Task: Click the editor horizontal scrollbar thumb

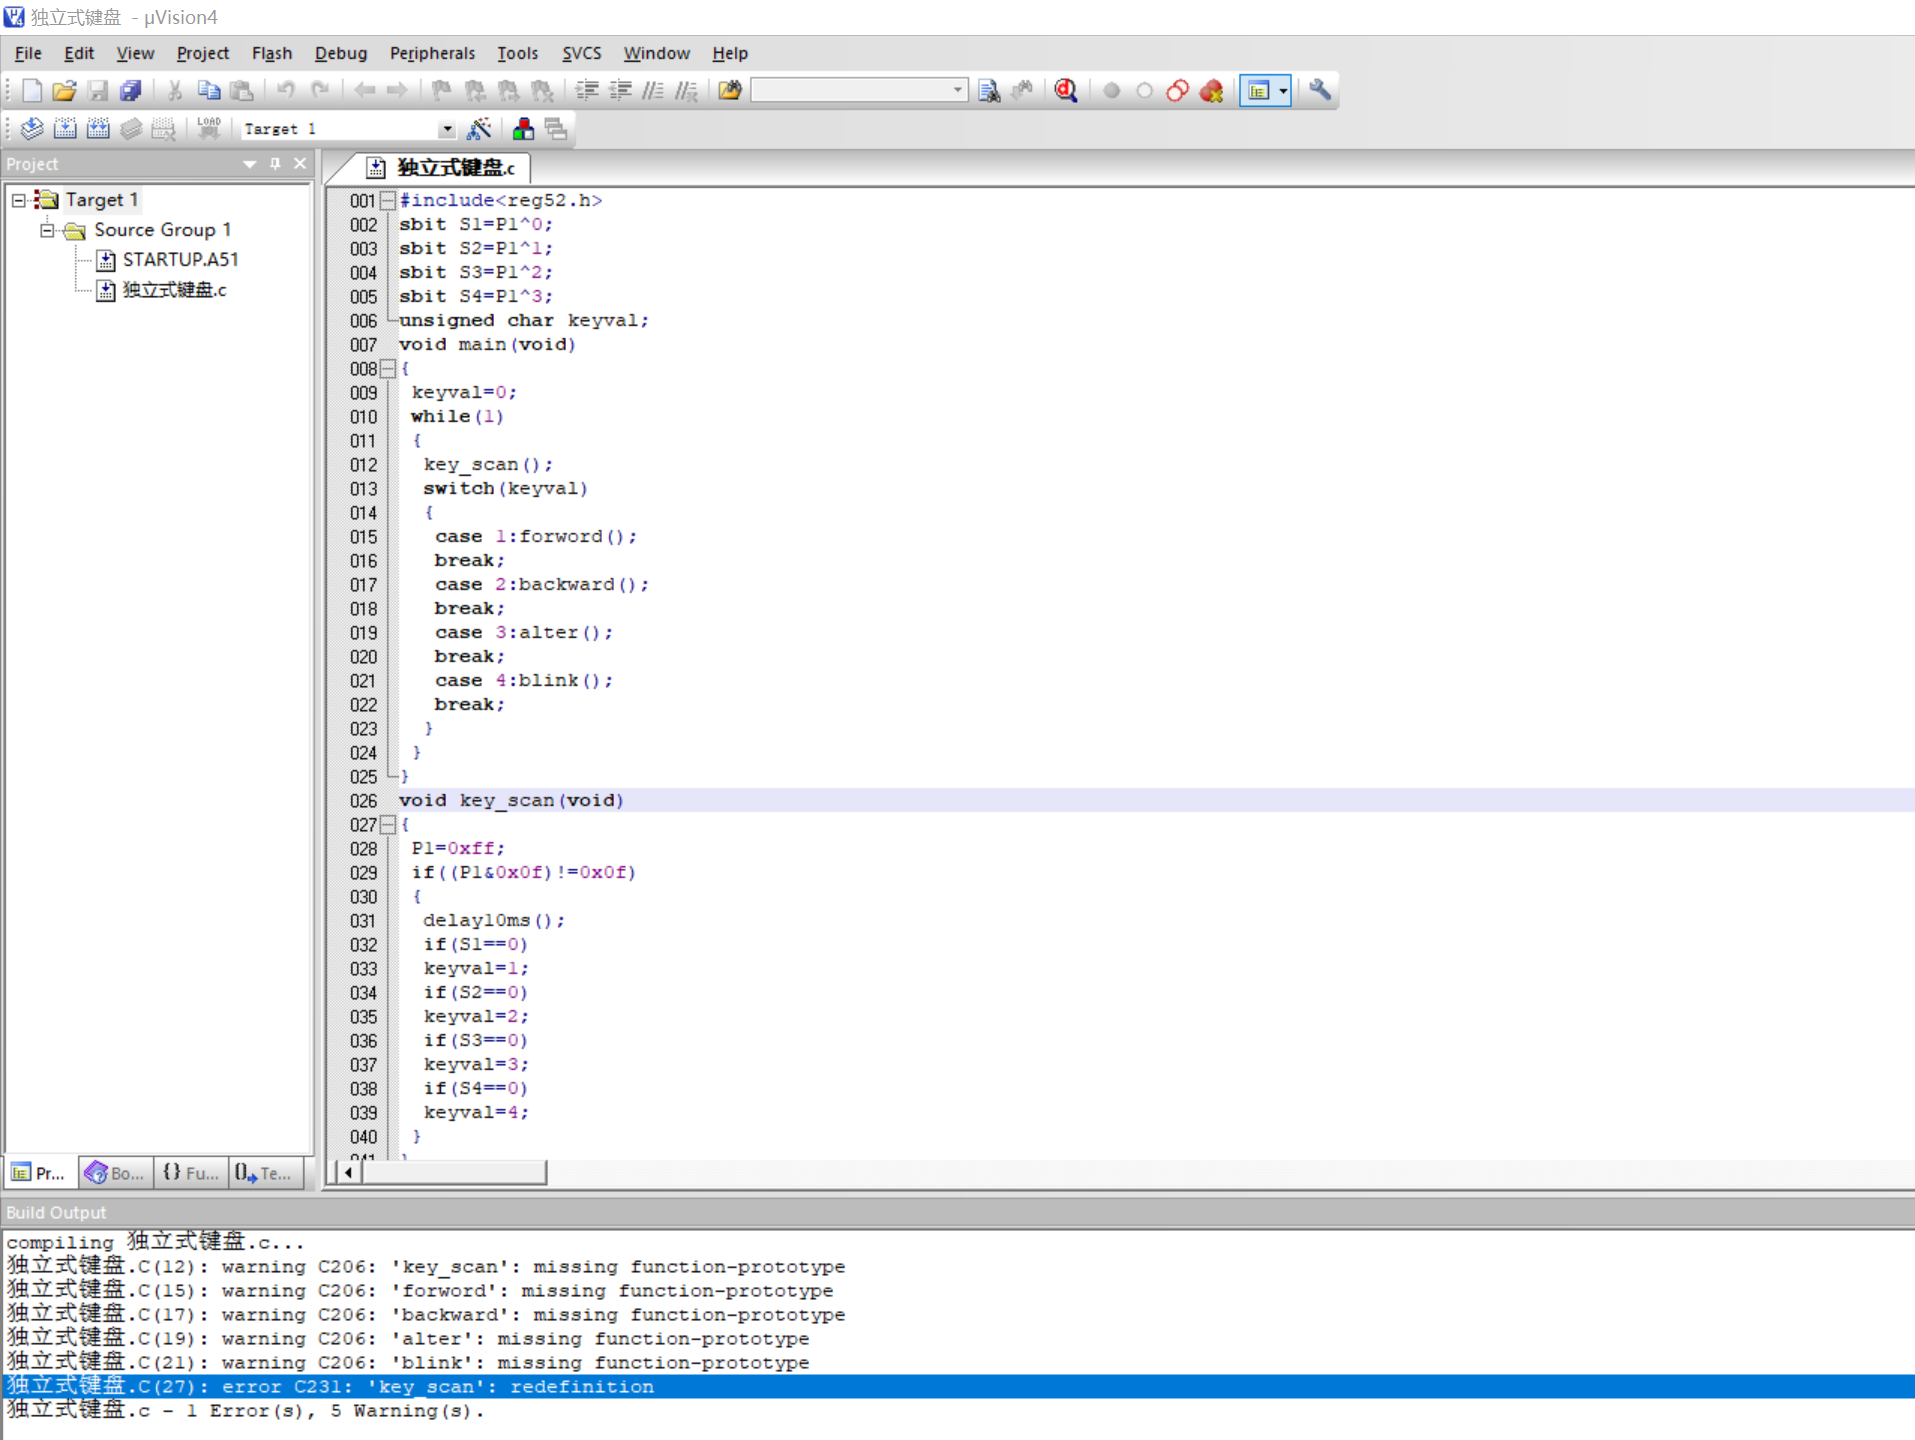Action: pos(454,1172)
